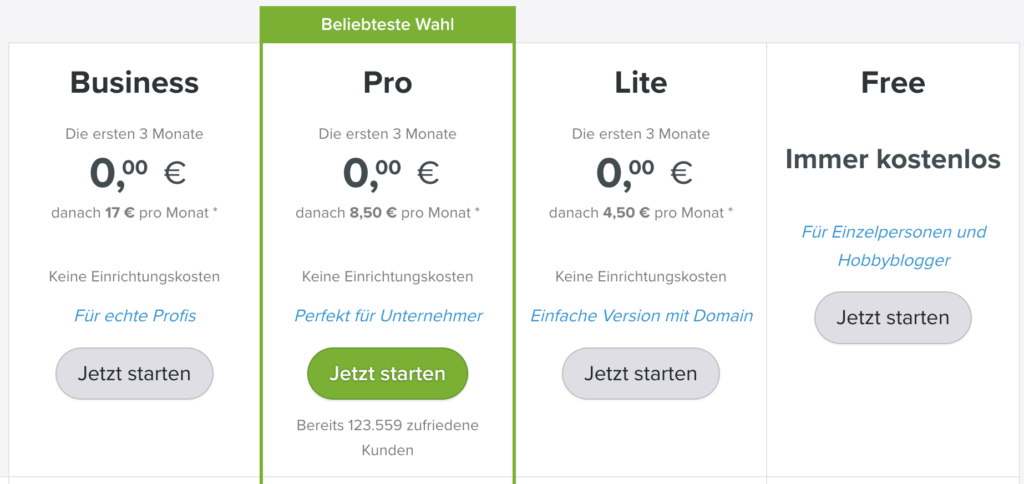The image size is (1024, 484).
Task: Open Für Einzelpersonen und Hobbyblogger link
Action: pyautogui.click(x=893, y=246)
